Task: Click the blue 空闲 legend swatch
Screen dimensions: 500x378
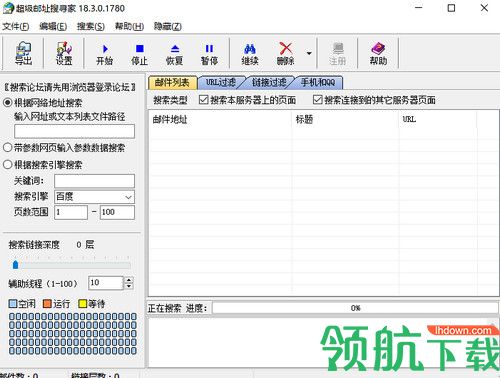Action: coord(13,304)
